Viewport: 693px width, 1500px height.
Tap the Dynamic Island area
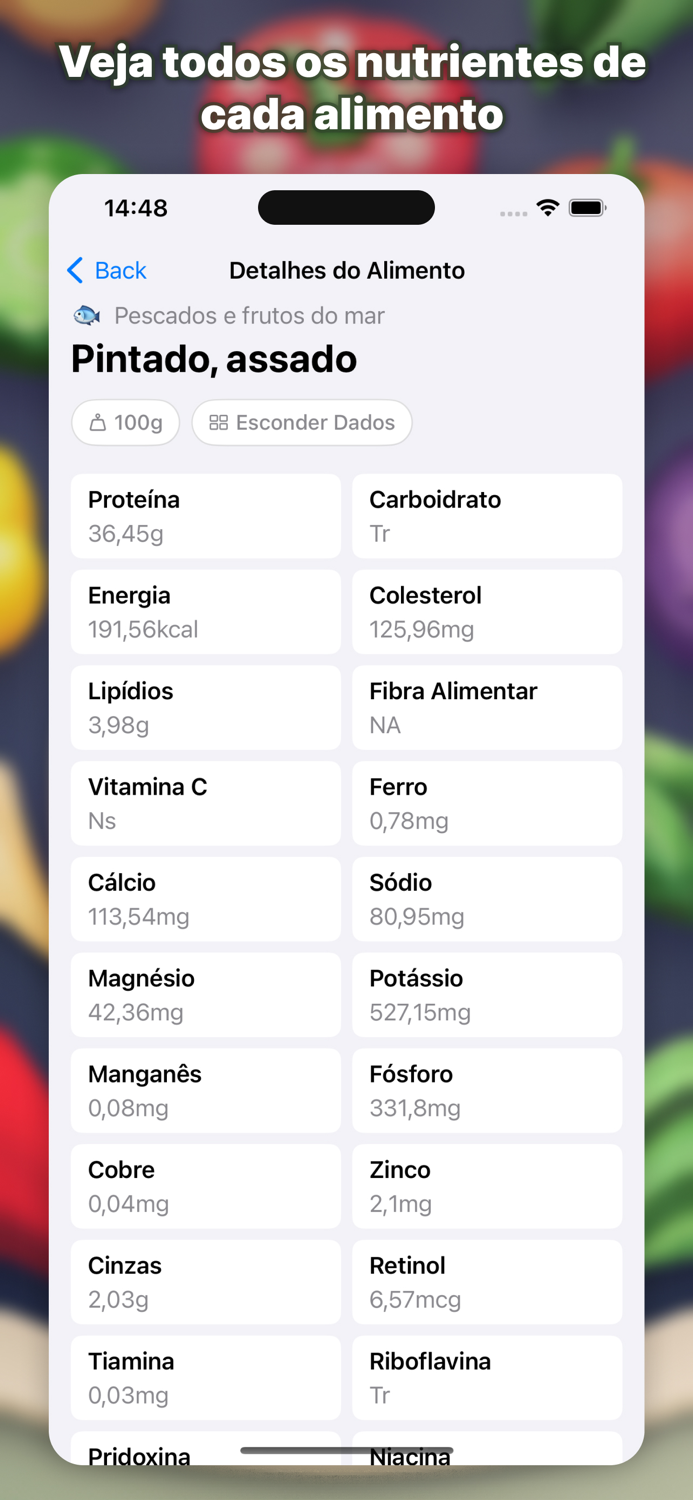coord(346,207)
